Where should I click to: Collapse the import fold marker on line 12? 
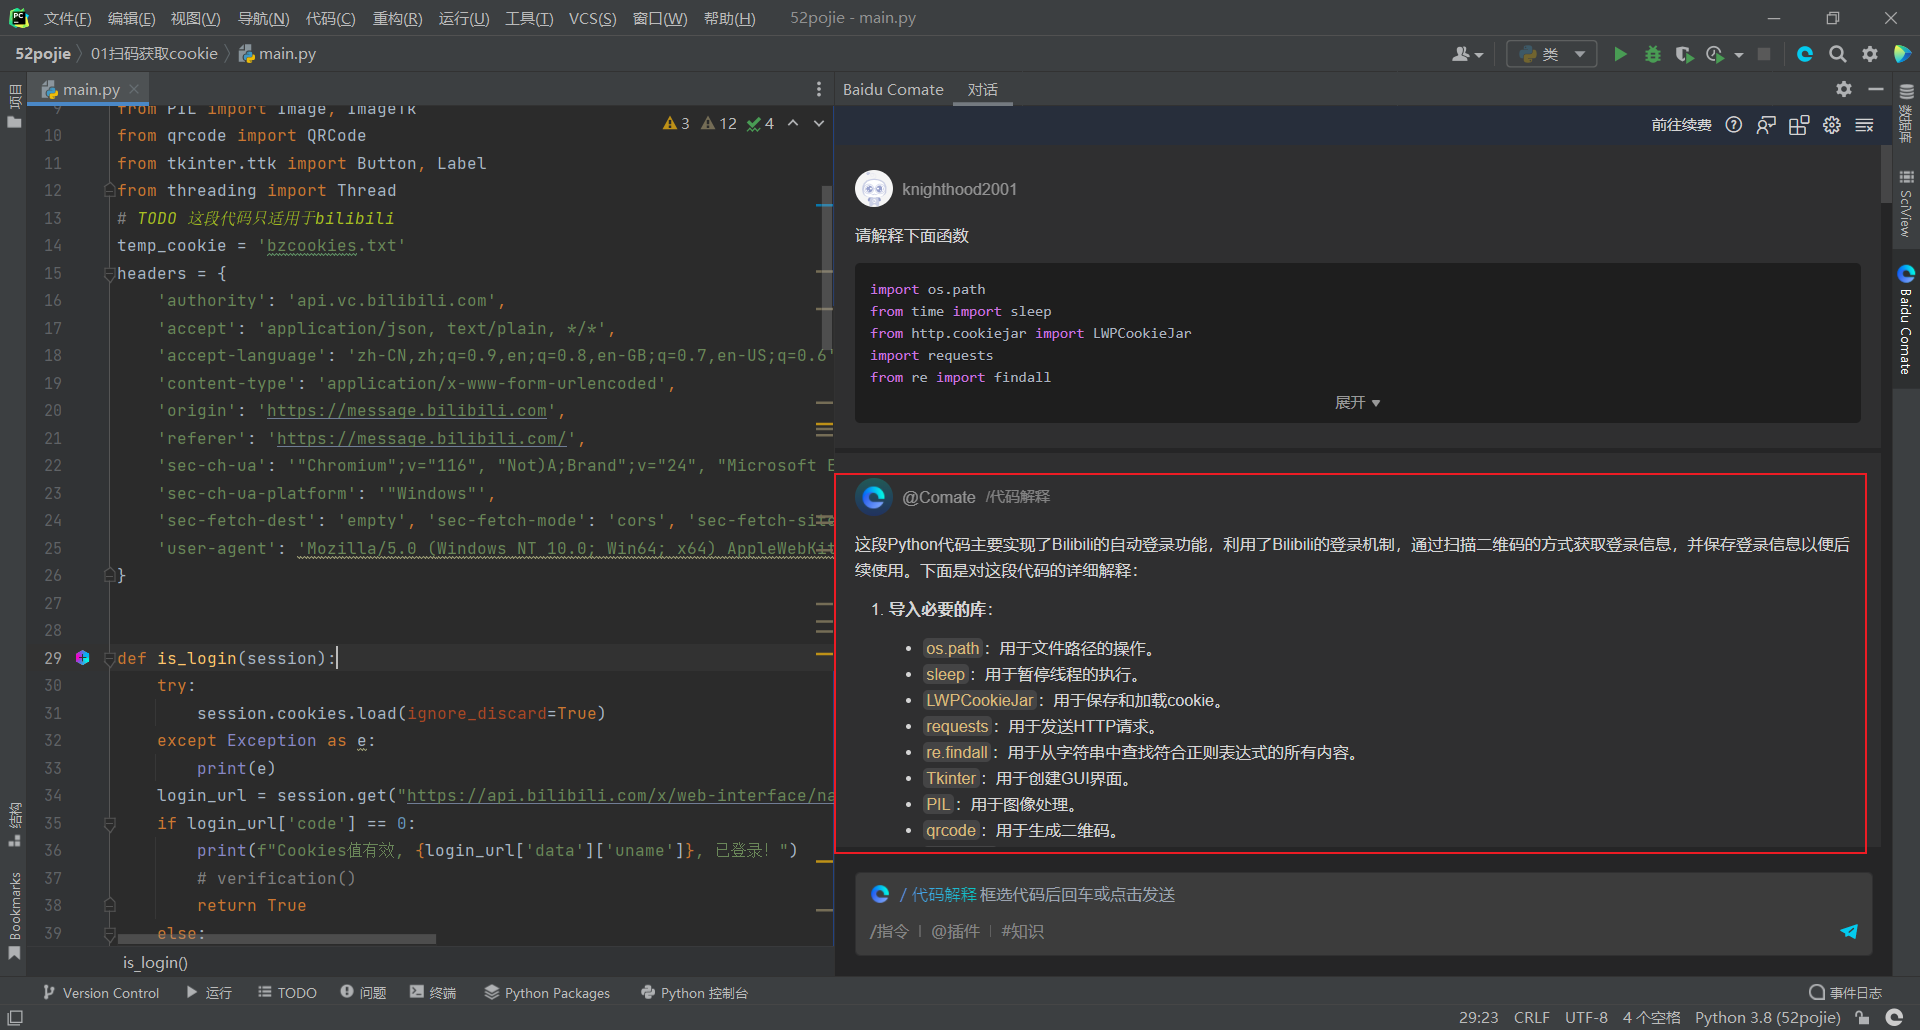pyautogui.click(x=110, y=190)
